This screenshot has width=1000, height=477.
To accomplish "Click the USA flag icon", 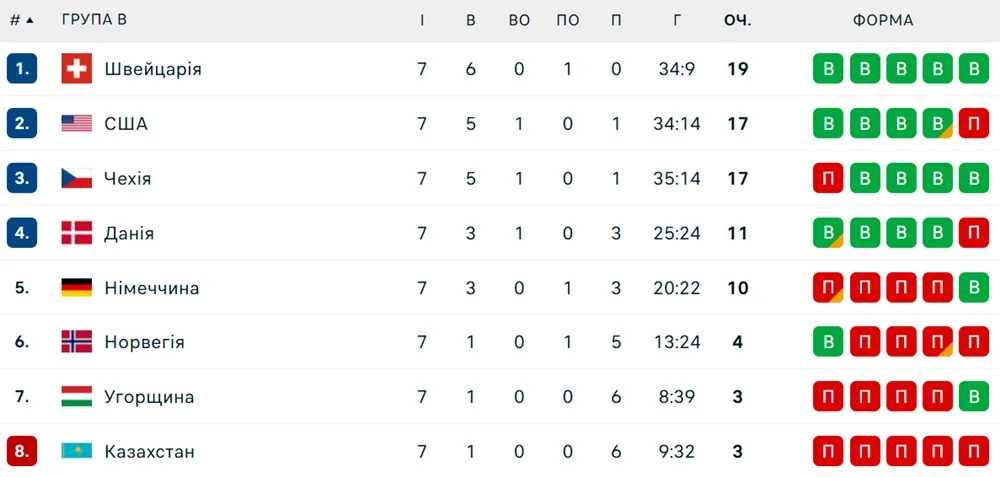I will [x=76, y=124].
